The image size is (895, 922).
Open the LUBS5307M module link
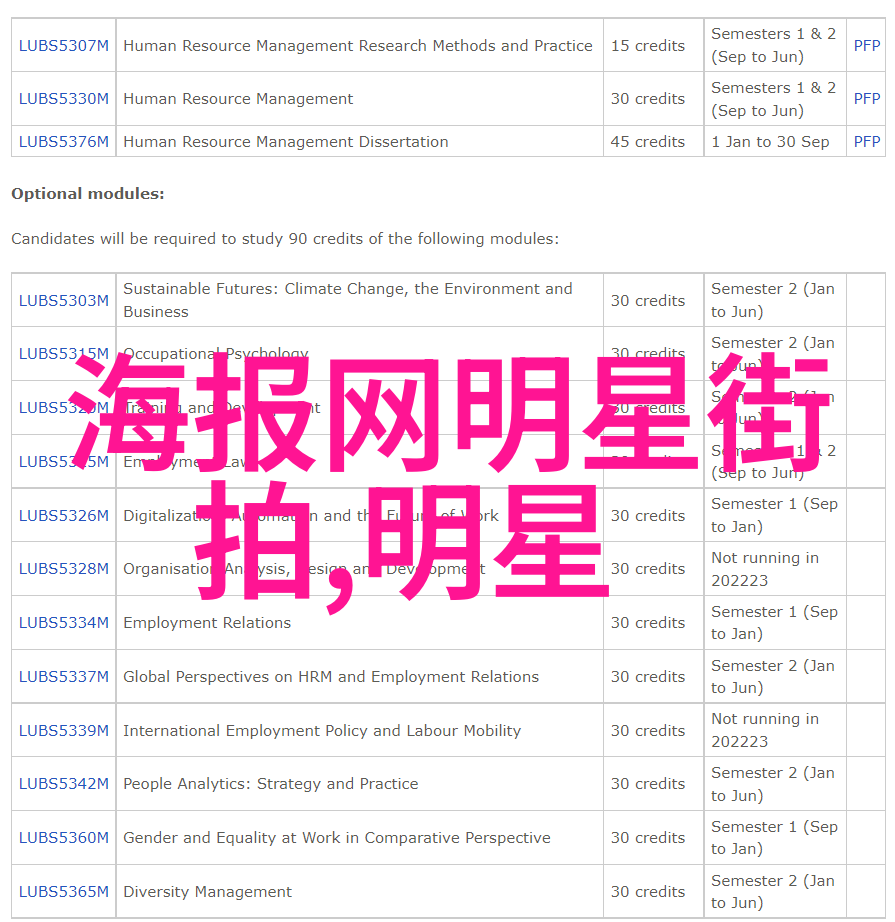point(64,46)
